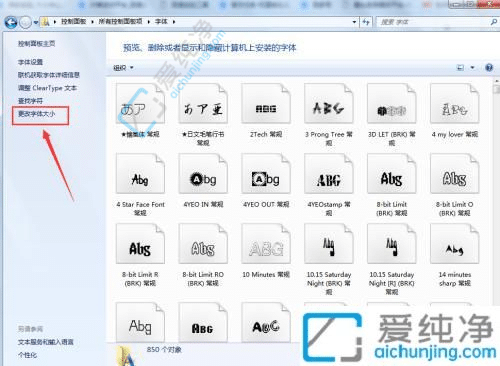The image size is (500, 366).
Task: Open the 4YEOstamp font icon
Action: pos(329,174)
